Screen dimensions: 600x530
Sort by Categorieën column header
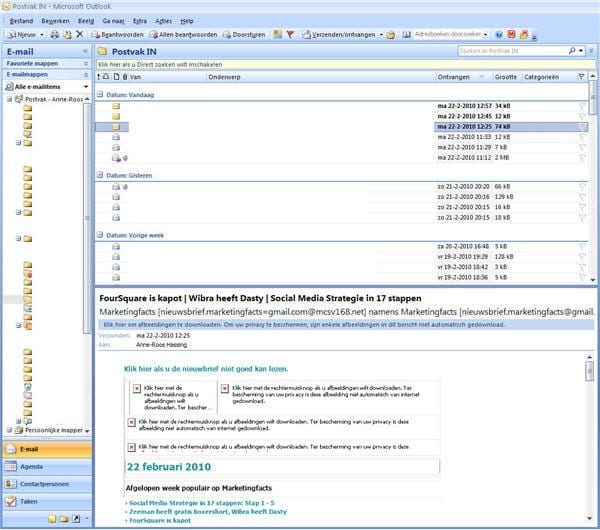[x=549, y=77]
